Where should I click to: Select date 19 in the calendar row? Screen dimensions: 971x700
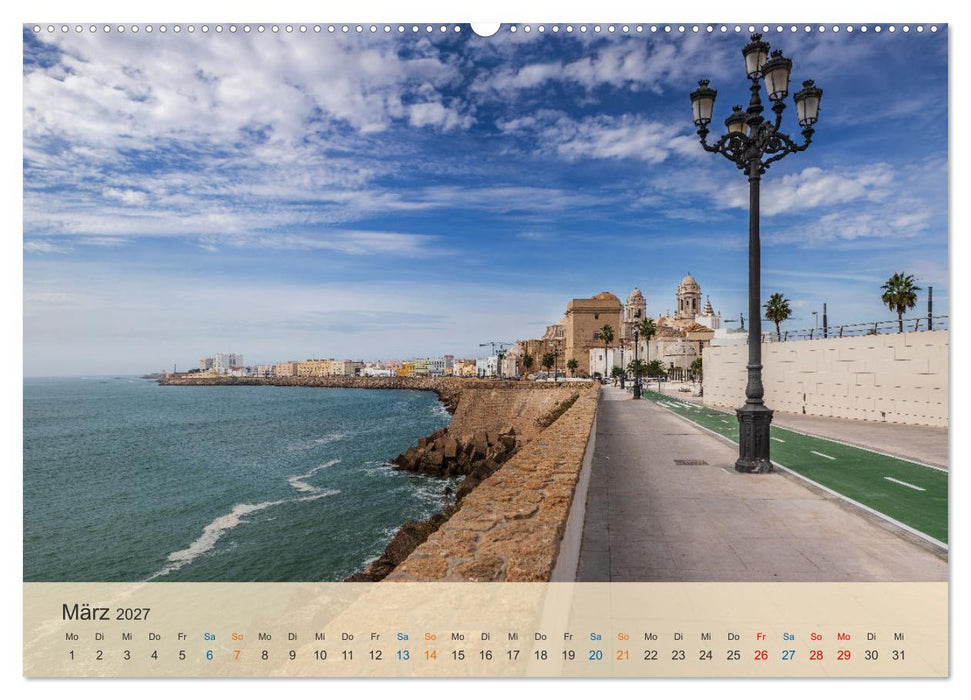[568, 655]
